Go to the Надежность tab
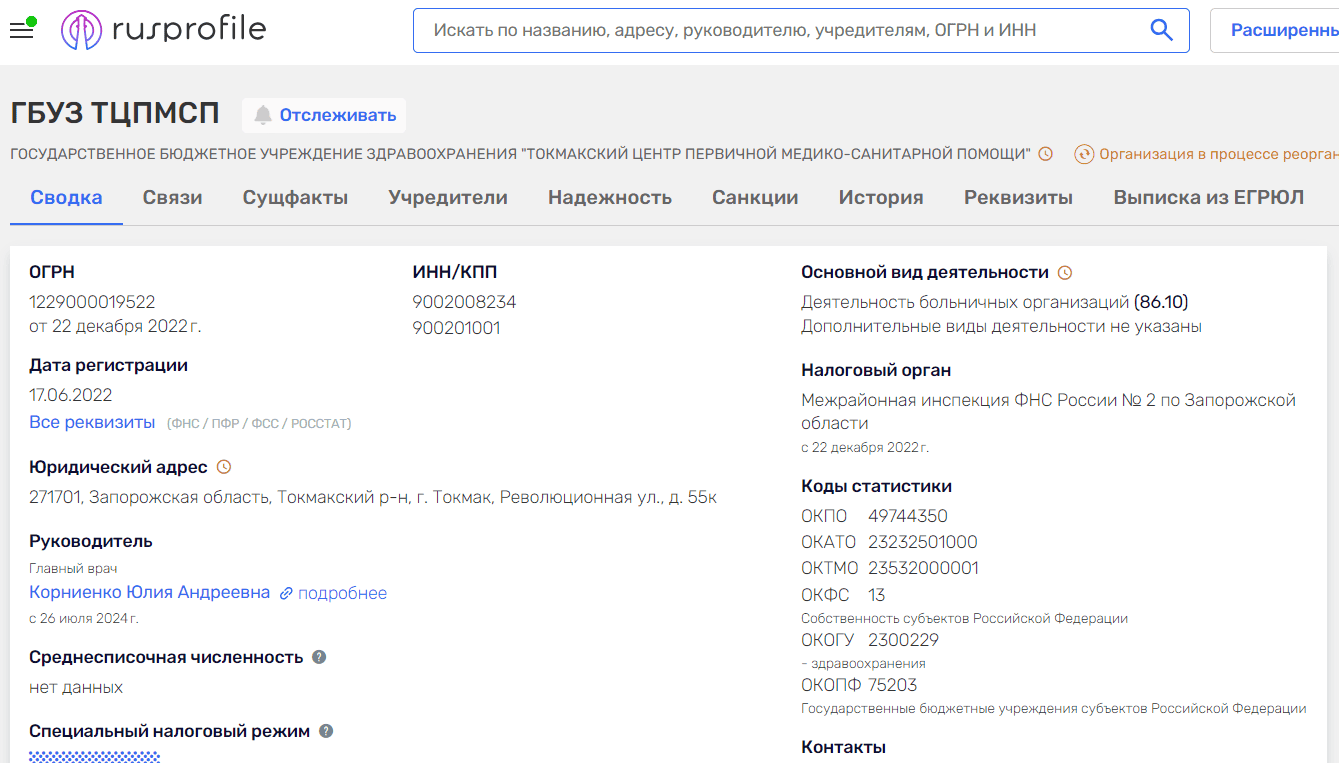Screen dimensions: 1339x763 coord(609,197)
